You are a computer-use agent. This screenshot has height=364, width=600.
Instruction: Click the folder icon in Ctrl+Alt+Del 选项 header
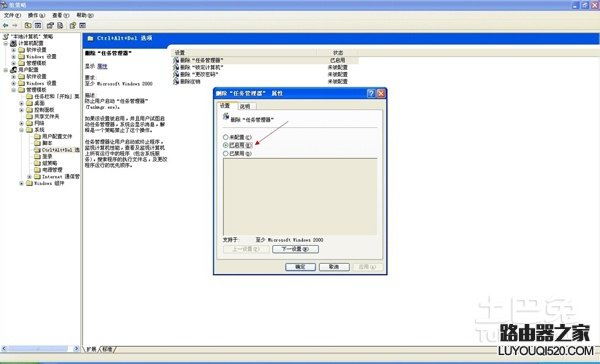(x=90, y=38)
